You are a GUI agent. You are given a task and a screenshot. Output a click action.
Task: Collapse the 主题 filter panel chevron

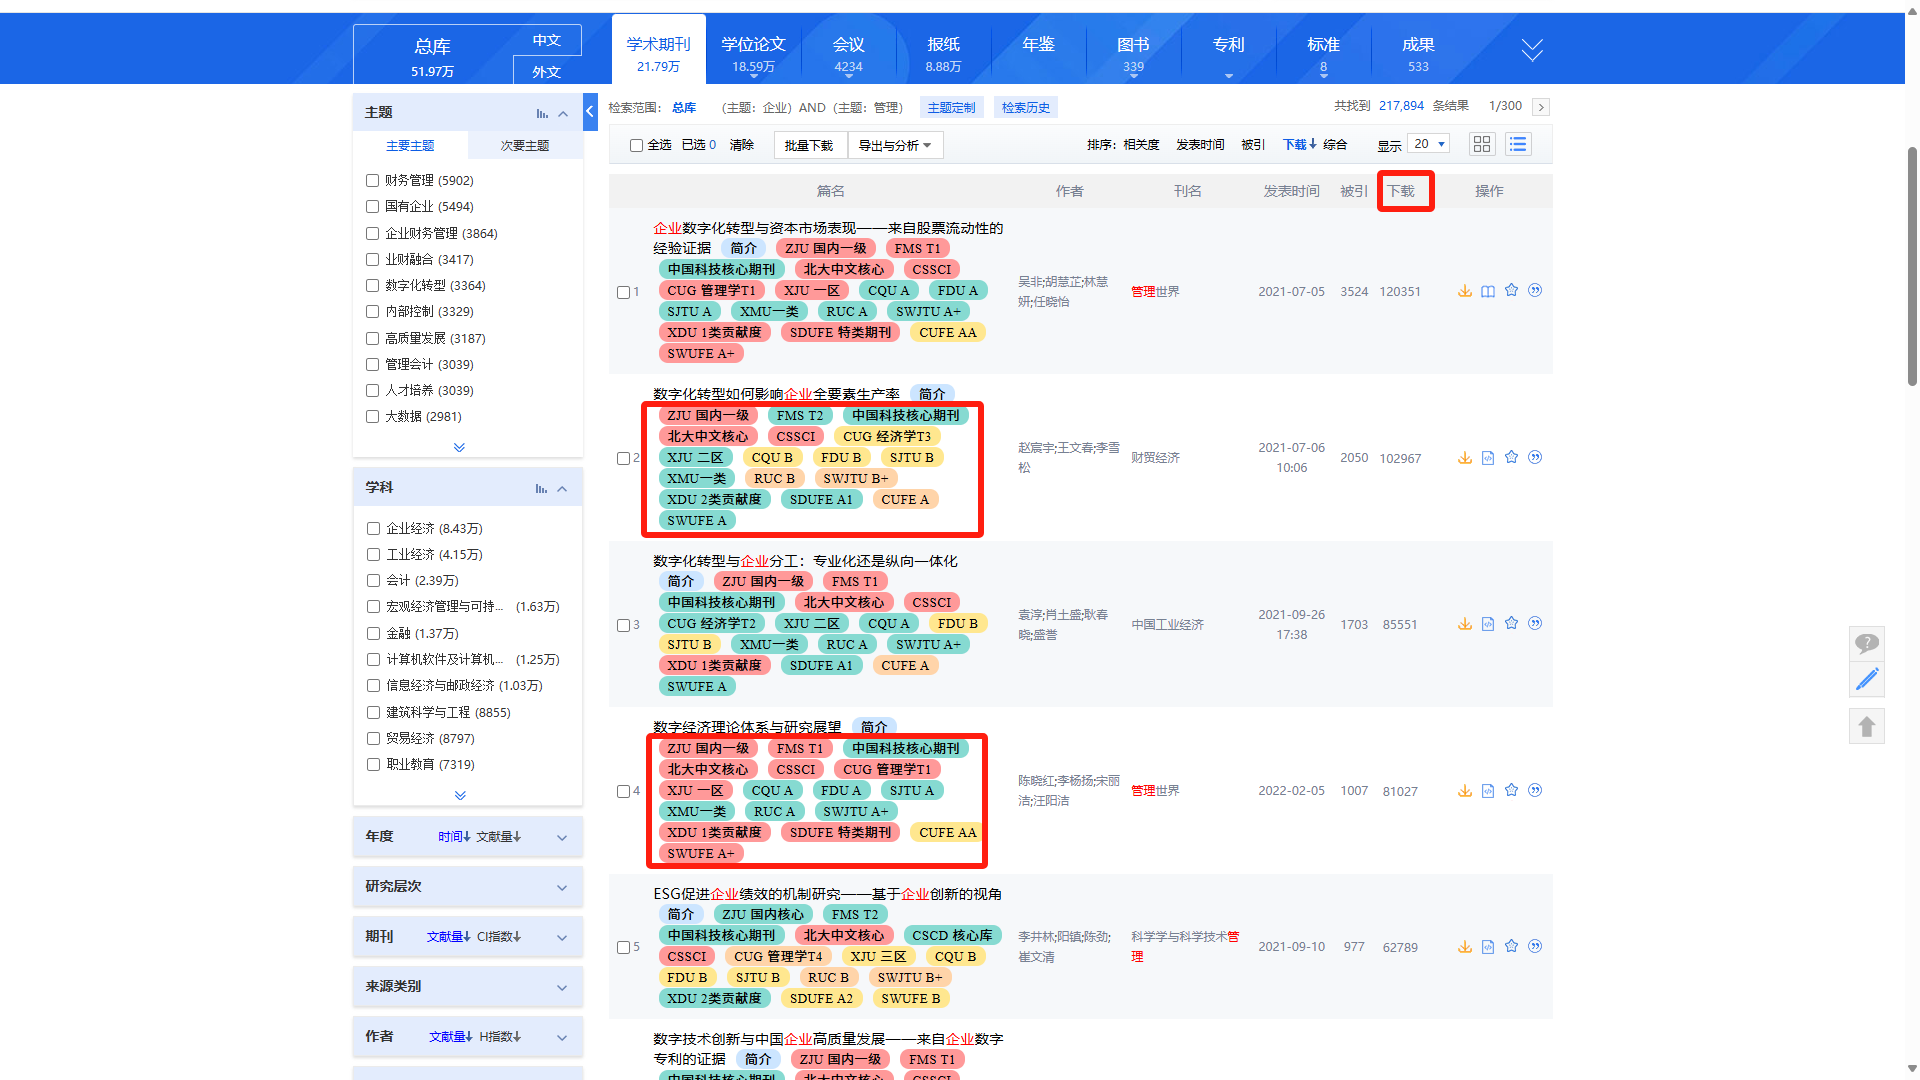(x=563, y=114)
